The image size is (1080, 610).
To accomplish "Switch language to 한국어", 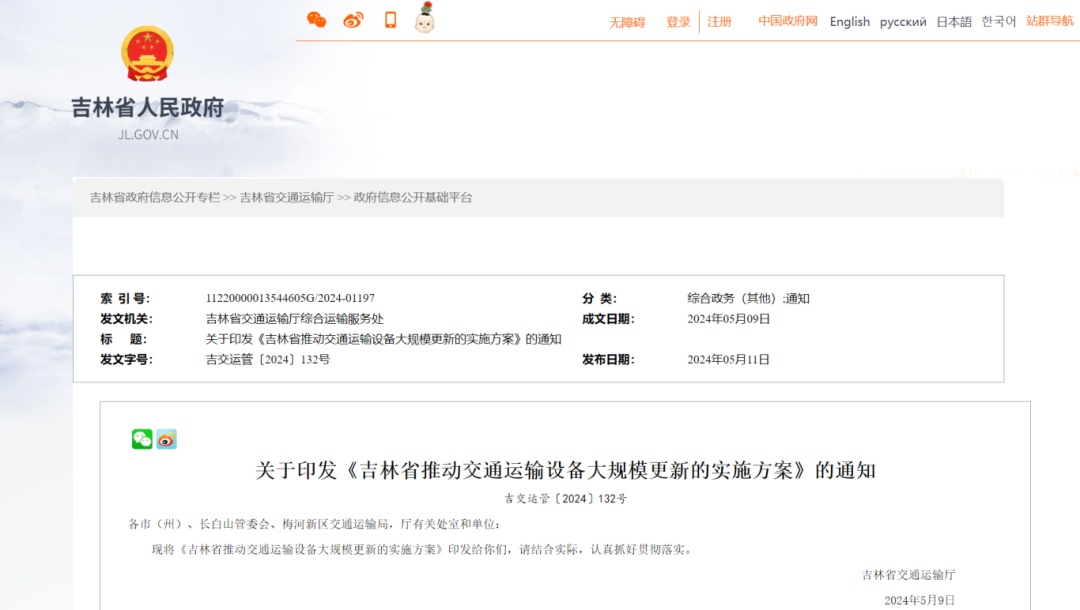I will (999, 21).
